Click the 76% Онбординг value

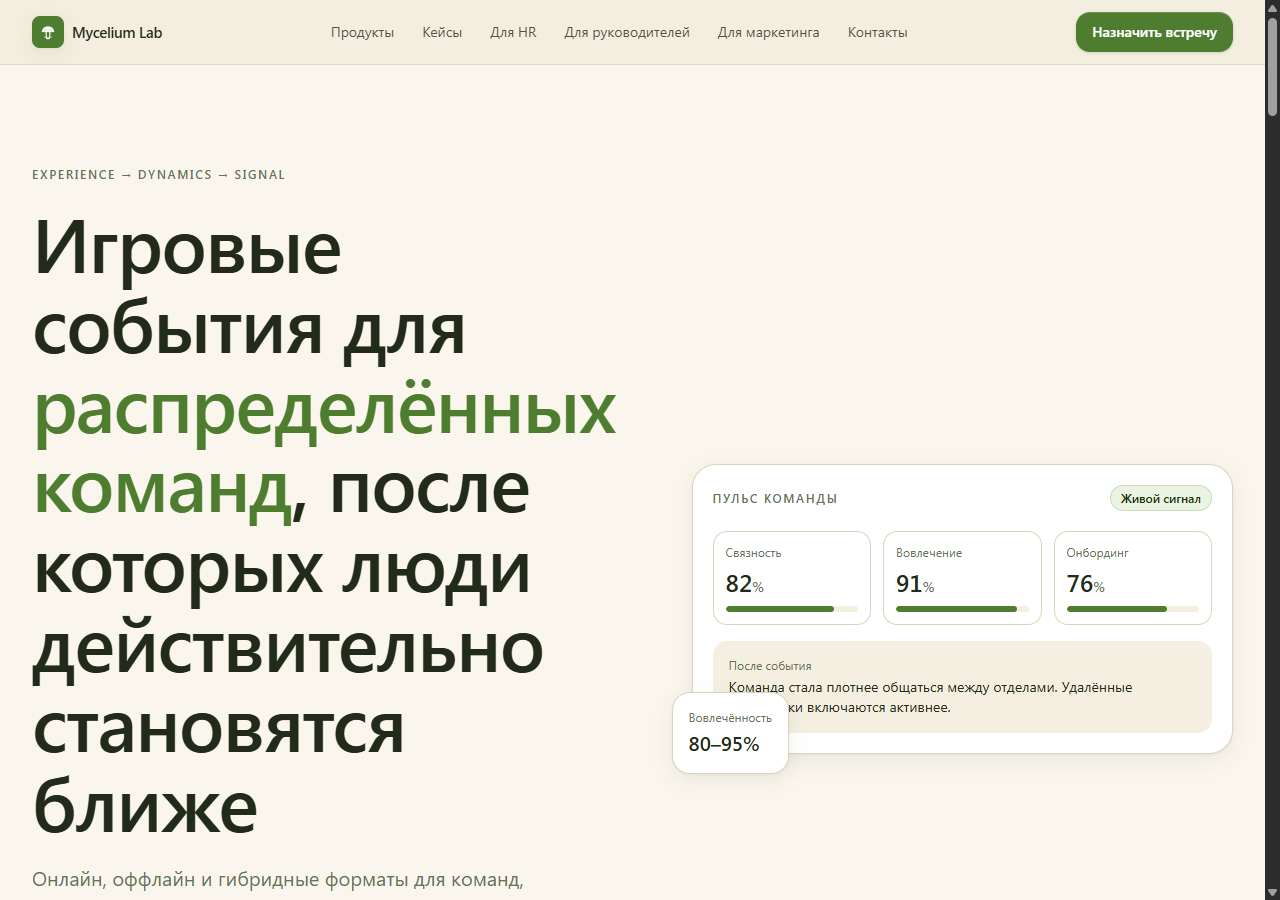[x=1086, y=584]
